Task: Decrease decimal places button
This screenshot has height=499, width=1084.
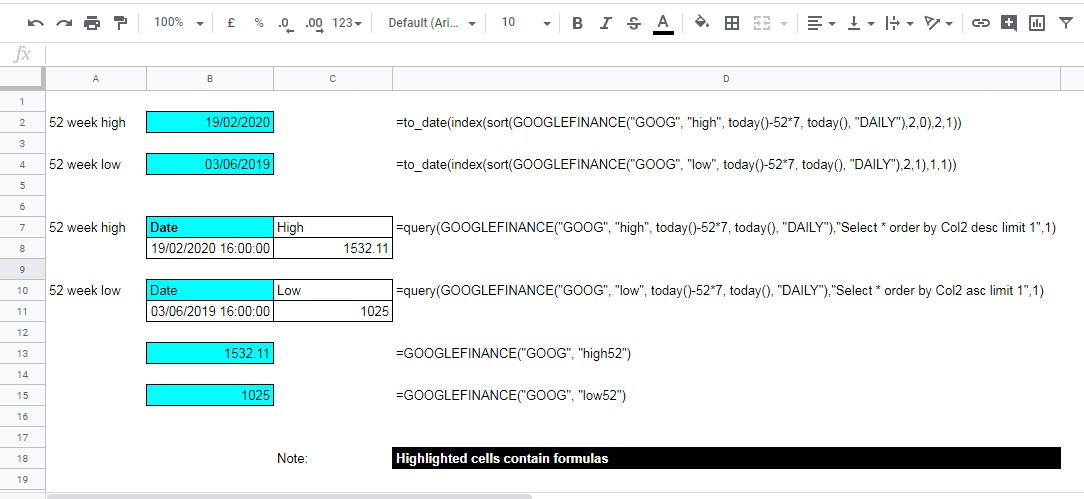Action: [x=286, y=23]
